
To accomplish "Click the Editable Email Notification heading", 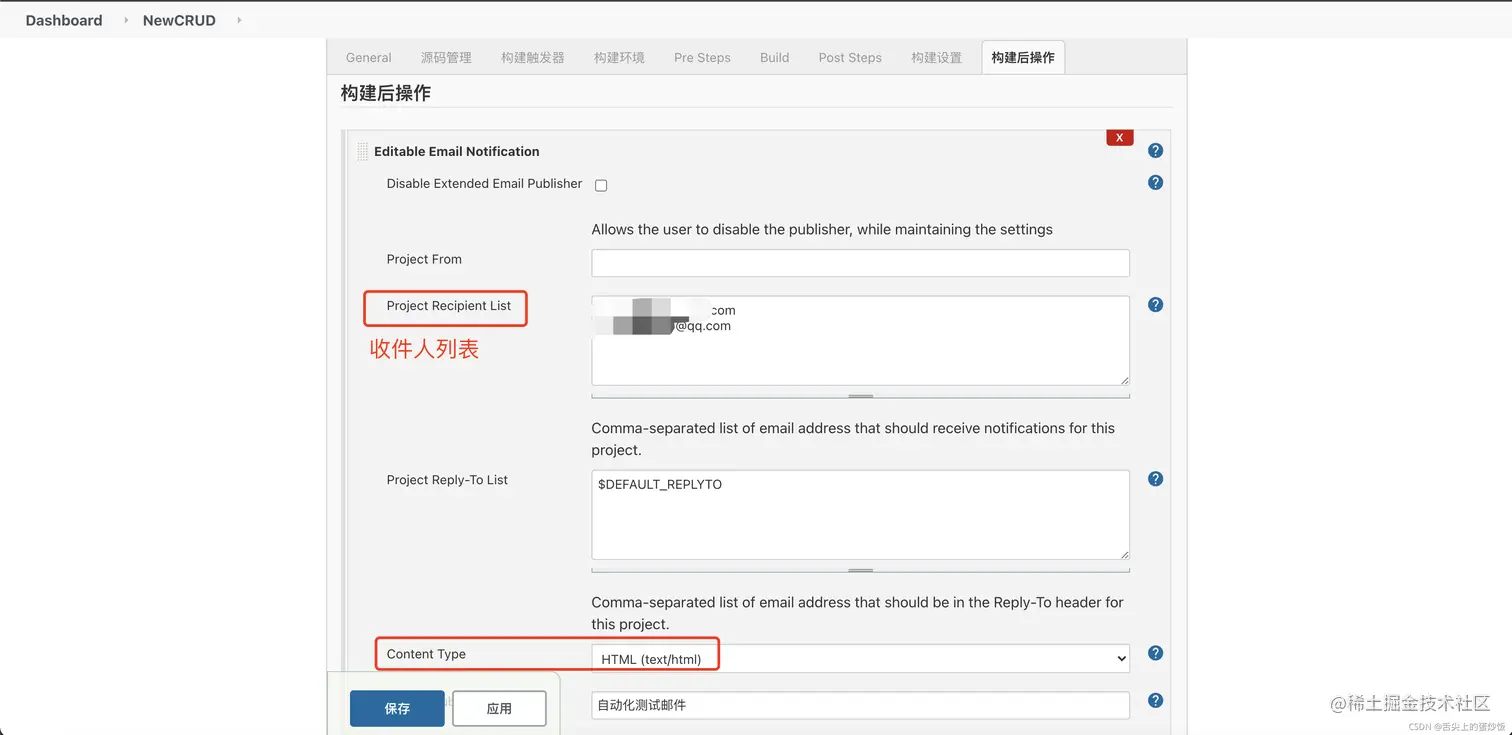I will click(x=456, y=152).
